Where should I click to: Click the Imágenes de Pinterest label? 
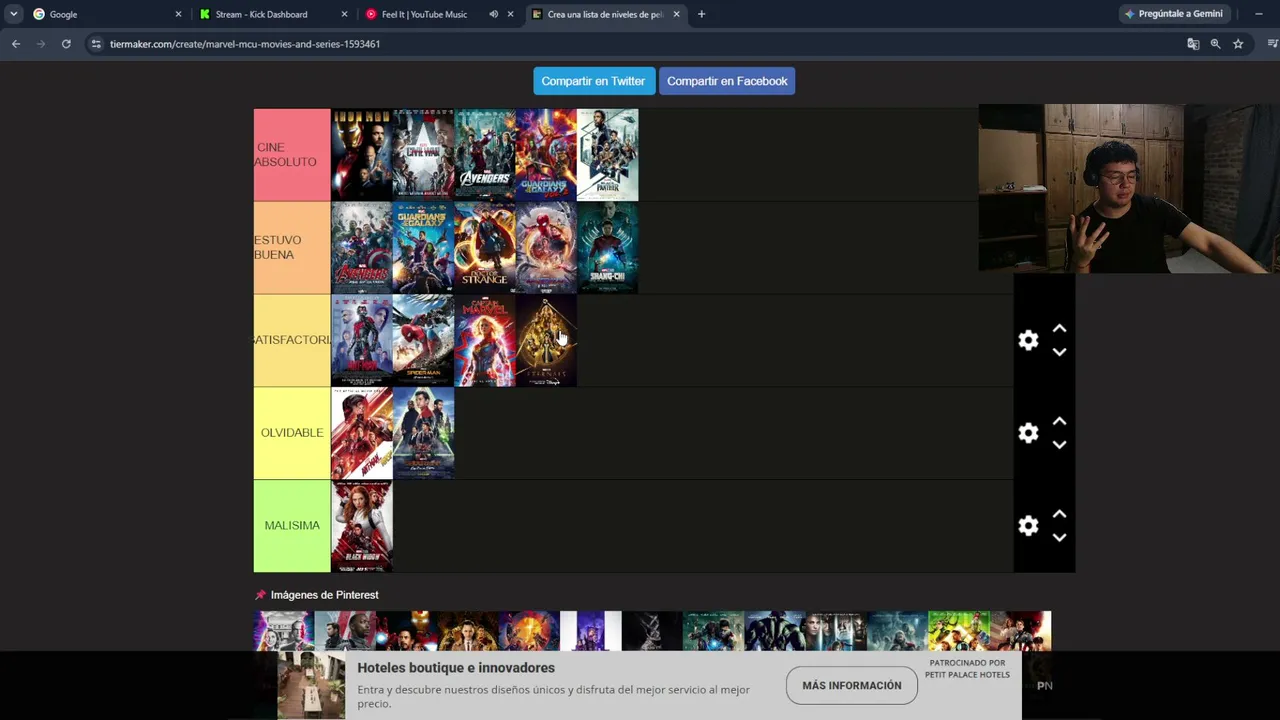(x=324, y=595)
